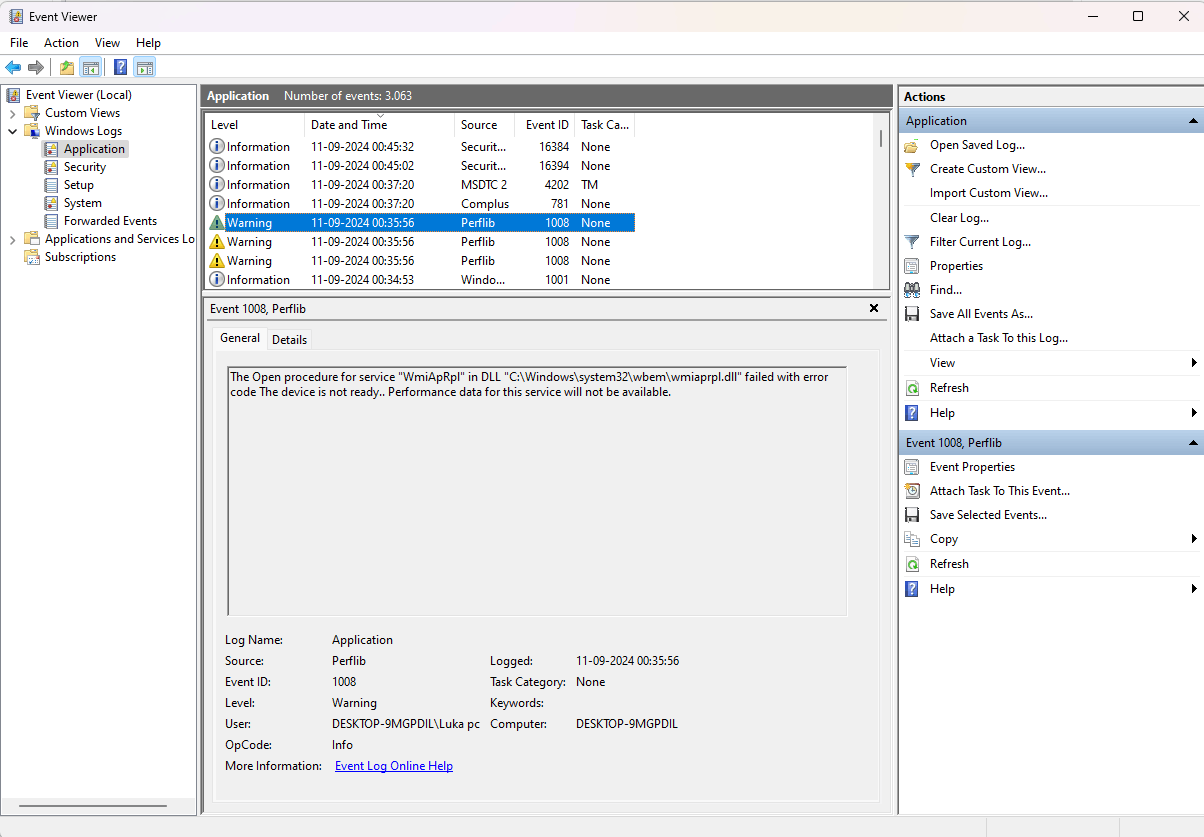Viewport: 1204px width, 837px height.
Task: Select the Information event 1001 row
Action: coord(420,280)
